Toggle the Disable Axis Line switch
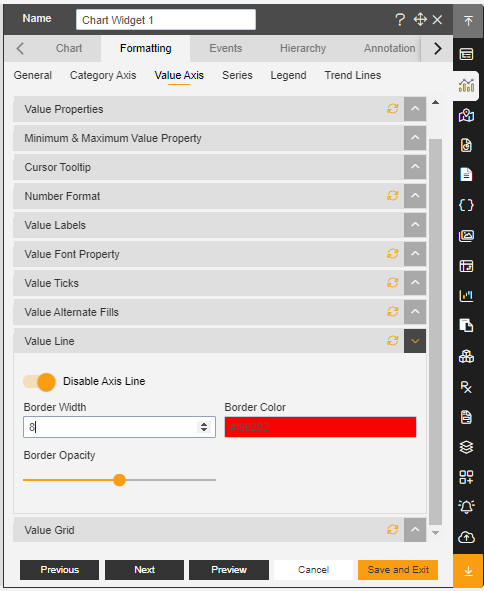 pos(39,381)
